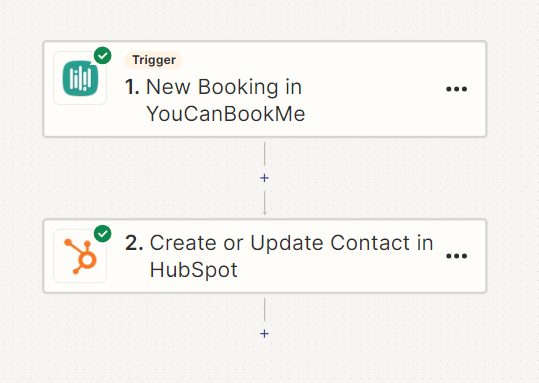Open Create or Update Contact in HubSpot step

pos(265,256)
